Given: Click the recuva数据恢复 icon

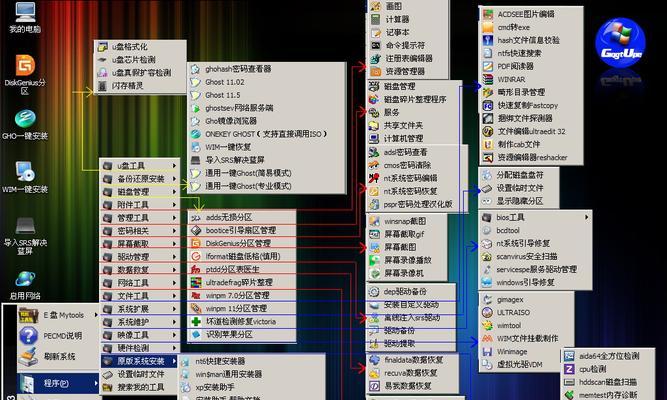Looking at the screenshot, I should (374, 373).
